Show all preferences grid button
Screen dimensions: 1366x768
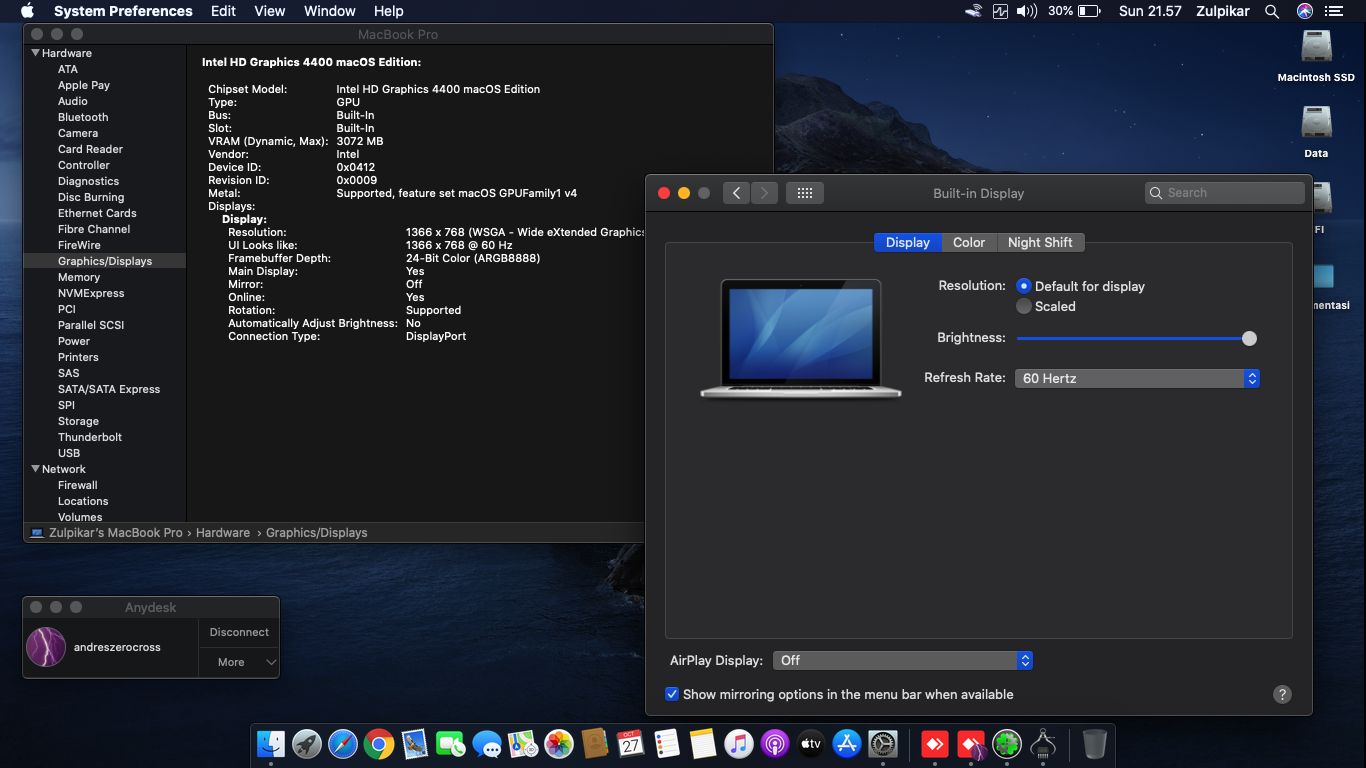(805, 193)
